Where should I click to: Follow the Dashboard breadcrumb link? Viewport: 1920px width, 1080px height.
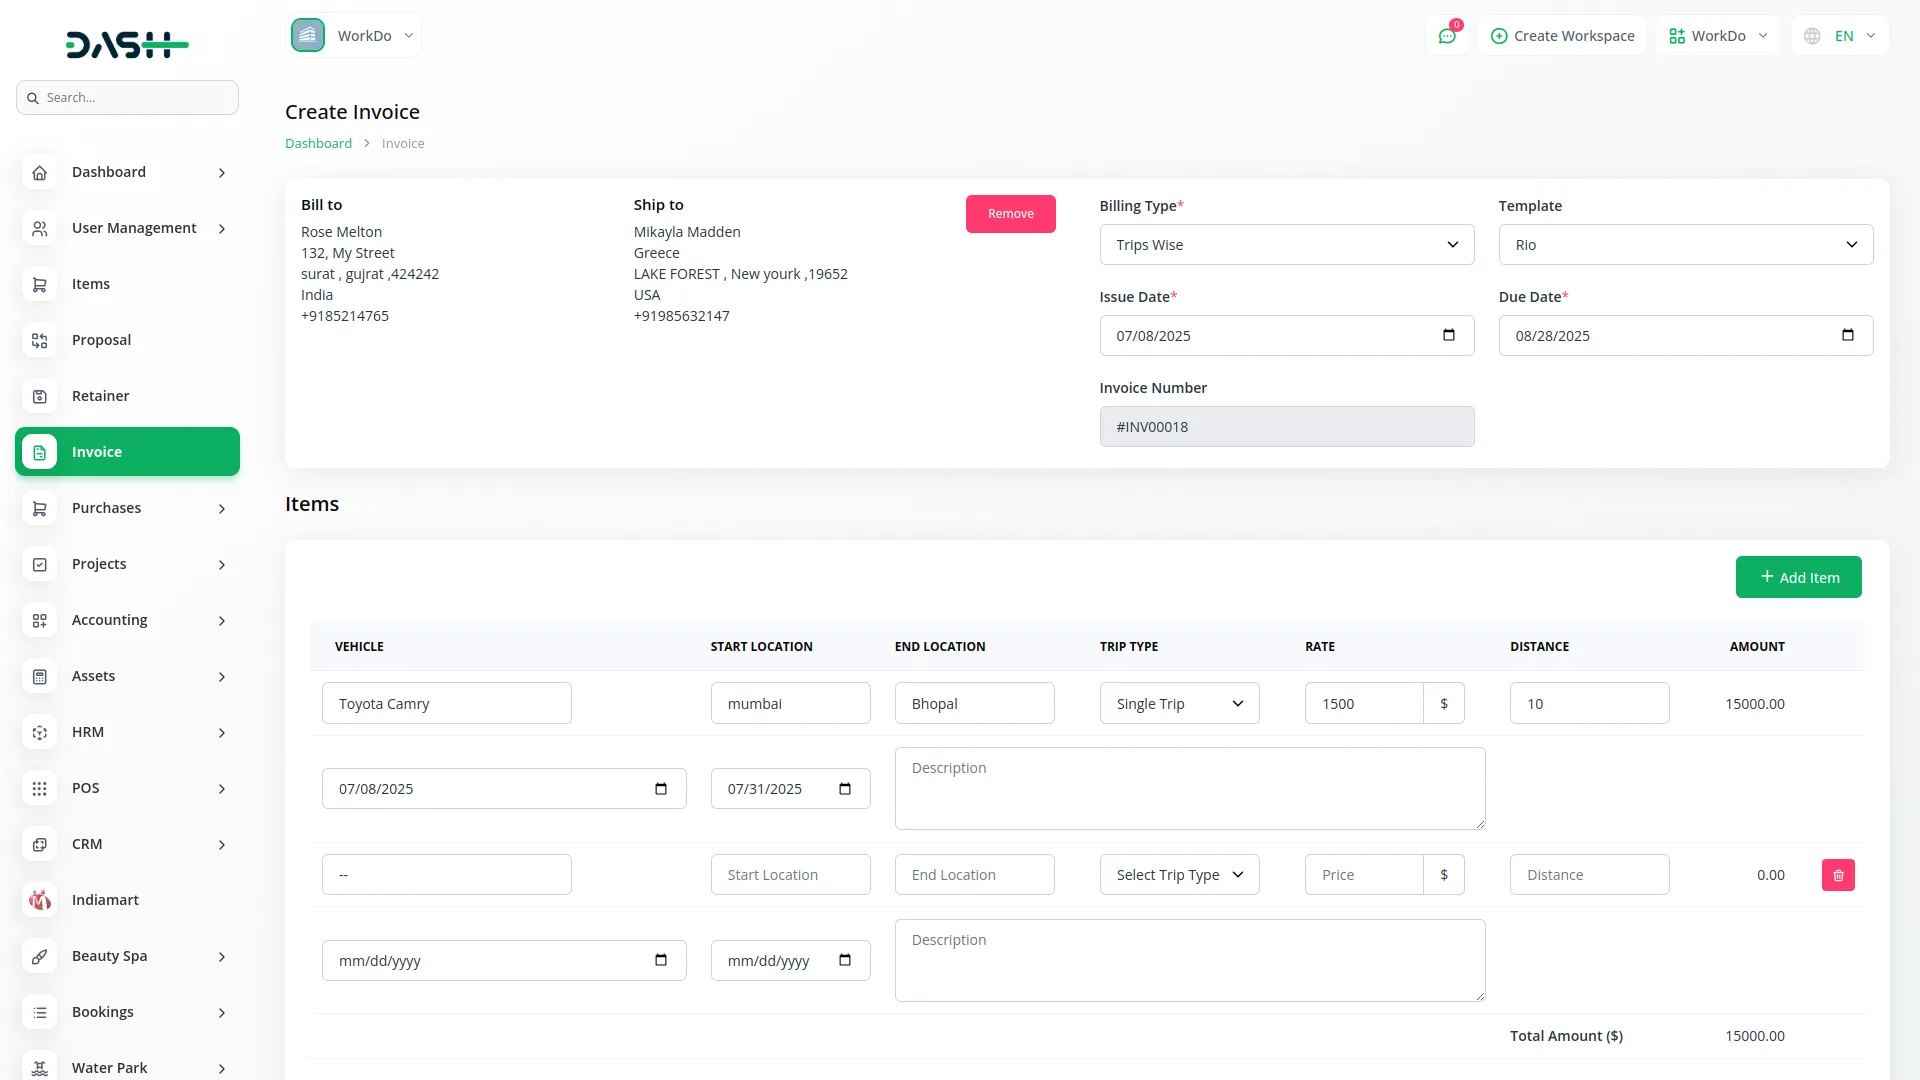click(318, 144)
